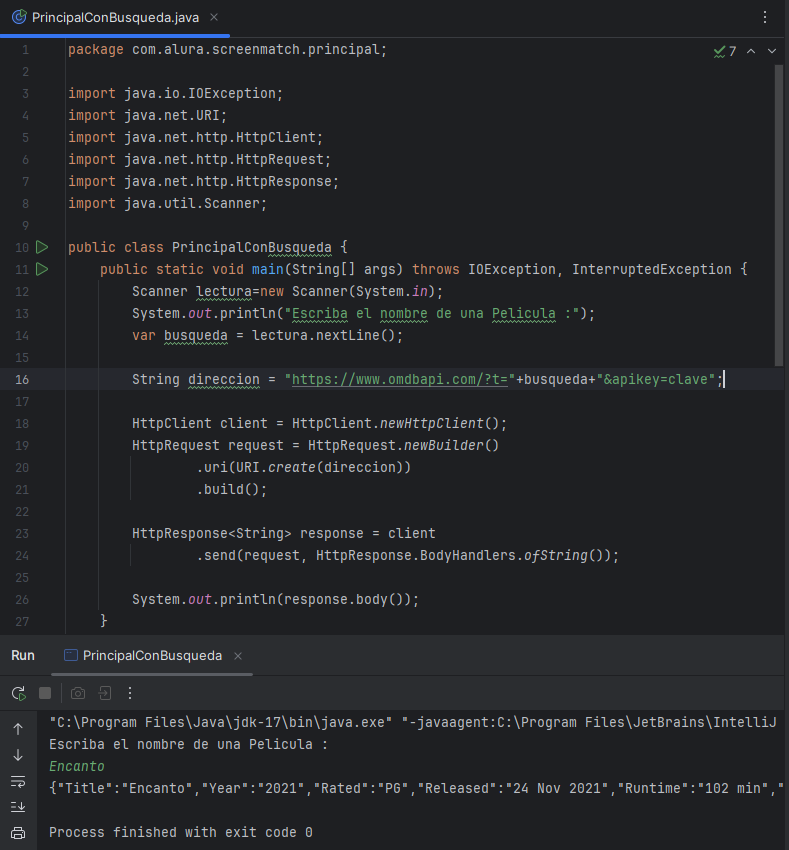
Task: Click the 'direccion' variable on line 16
Action: (x=224, y=379)
